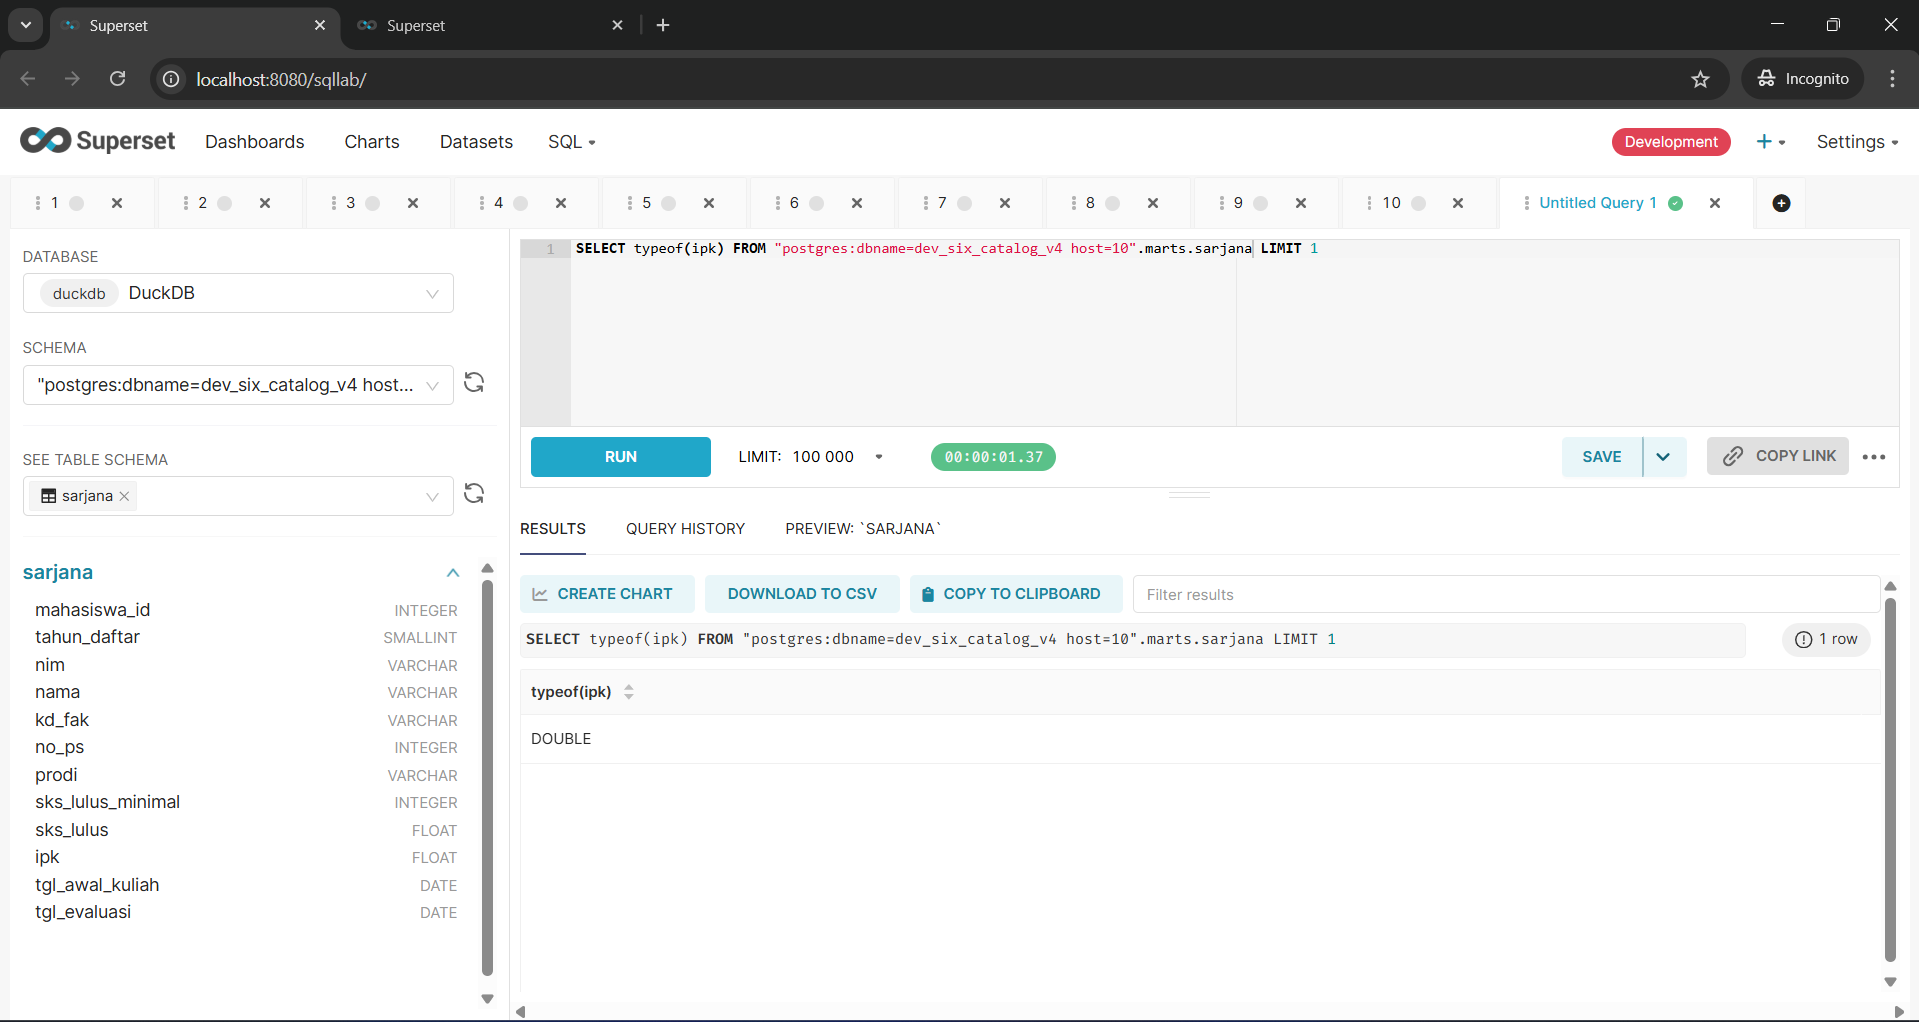Close the Untitled Query 1 tab
Viewport: 1919px width, 1022px height.
(1715, 203)
